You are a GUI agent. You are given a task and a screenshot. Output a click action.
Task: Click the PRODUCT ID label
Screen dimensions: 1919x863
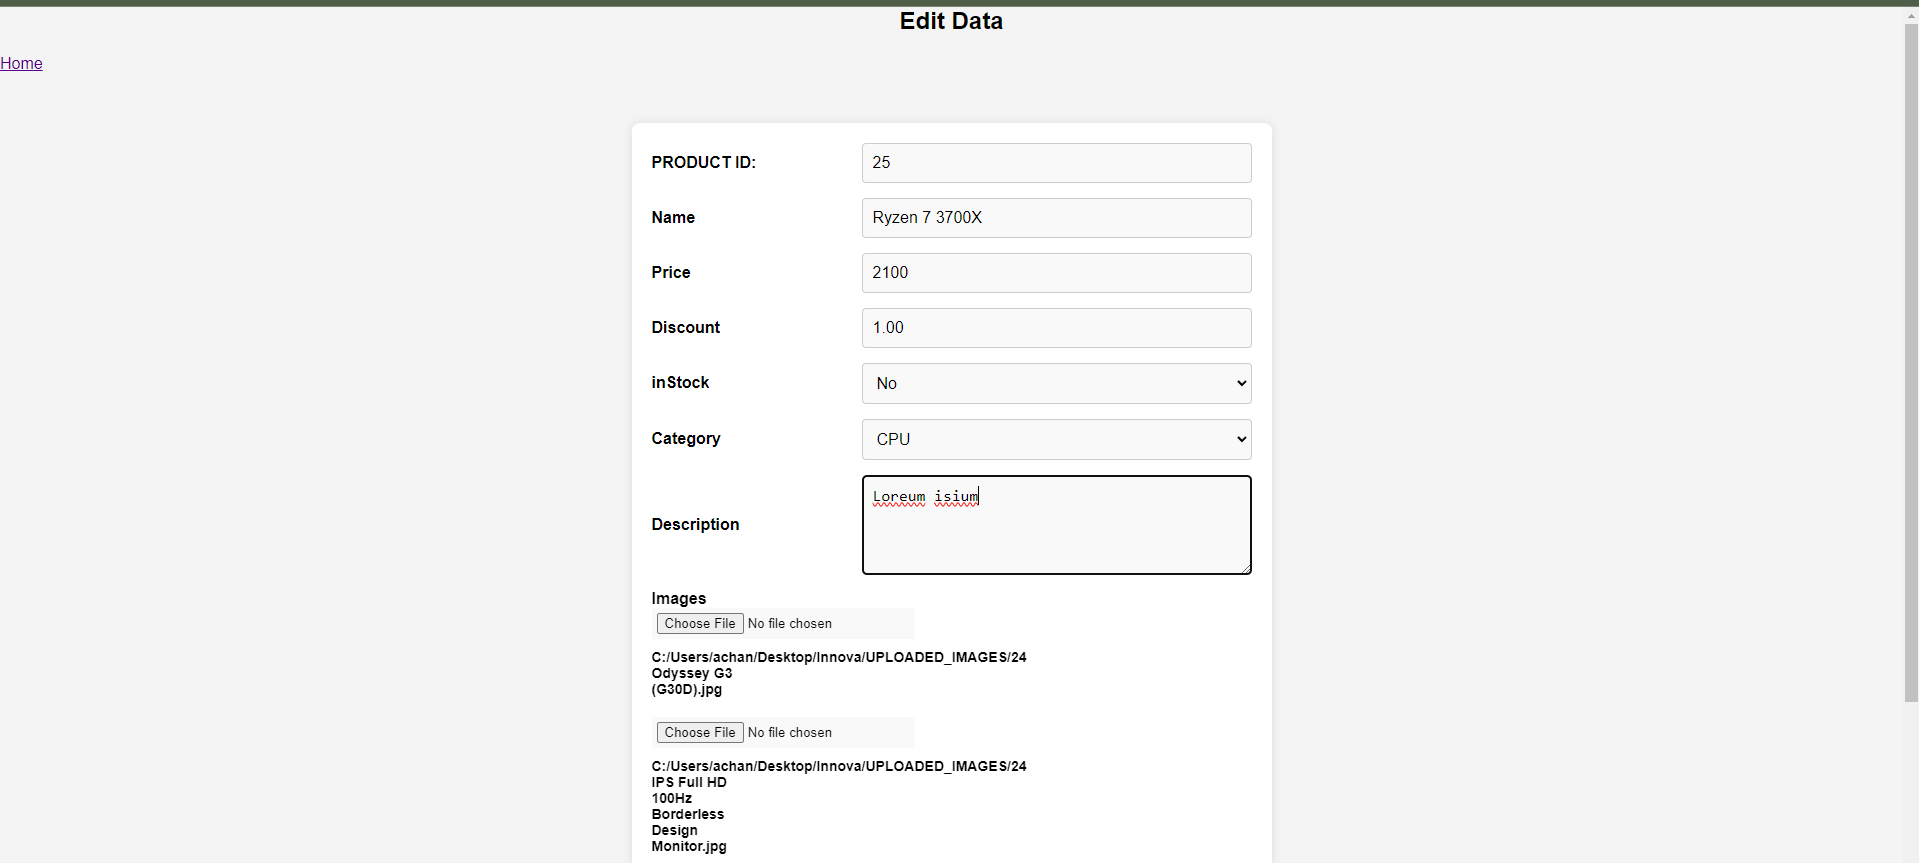pos(703,162)
